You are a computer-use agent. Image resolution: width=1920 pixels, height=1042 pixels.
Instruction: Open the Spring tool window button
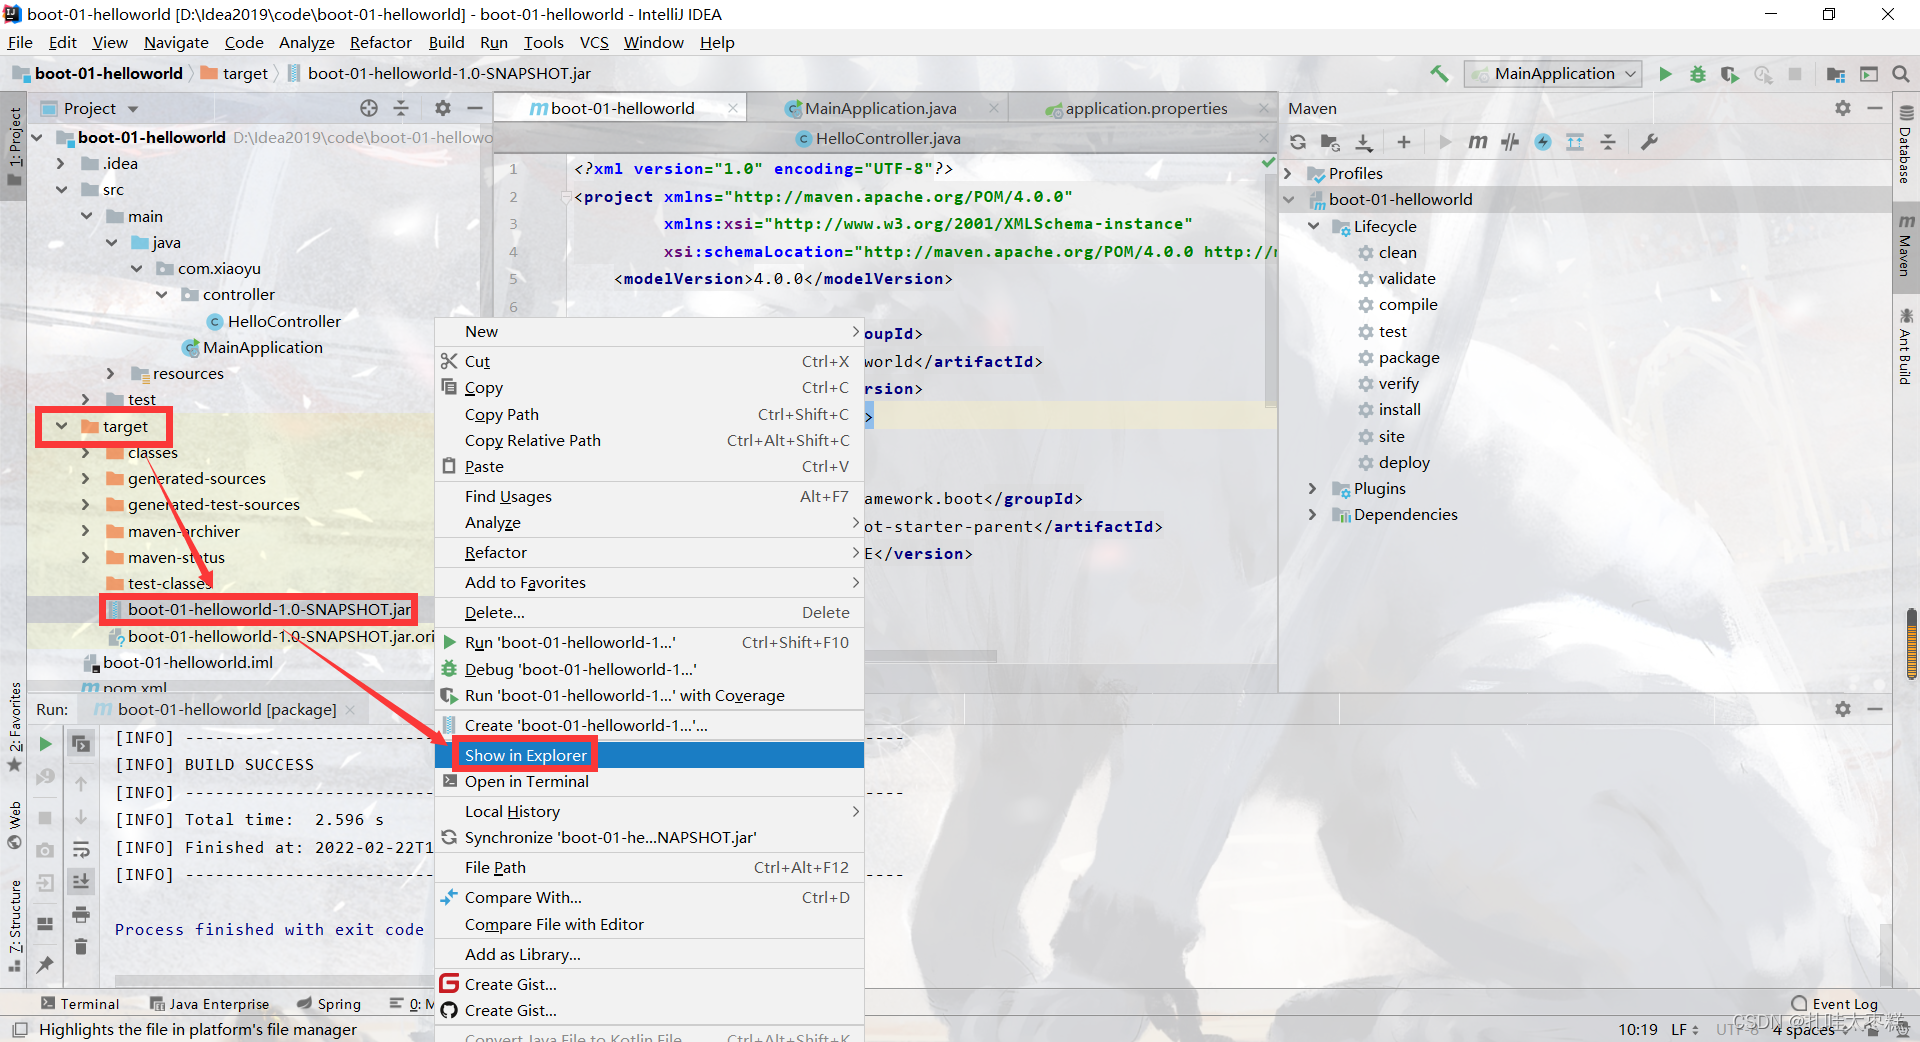[x=329, y=1003]
